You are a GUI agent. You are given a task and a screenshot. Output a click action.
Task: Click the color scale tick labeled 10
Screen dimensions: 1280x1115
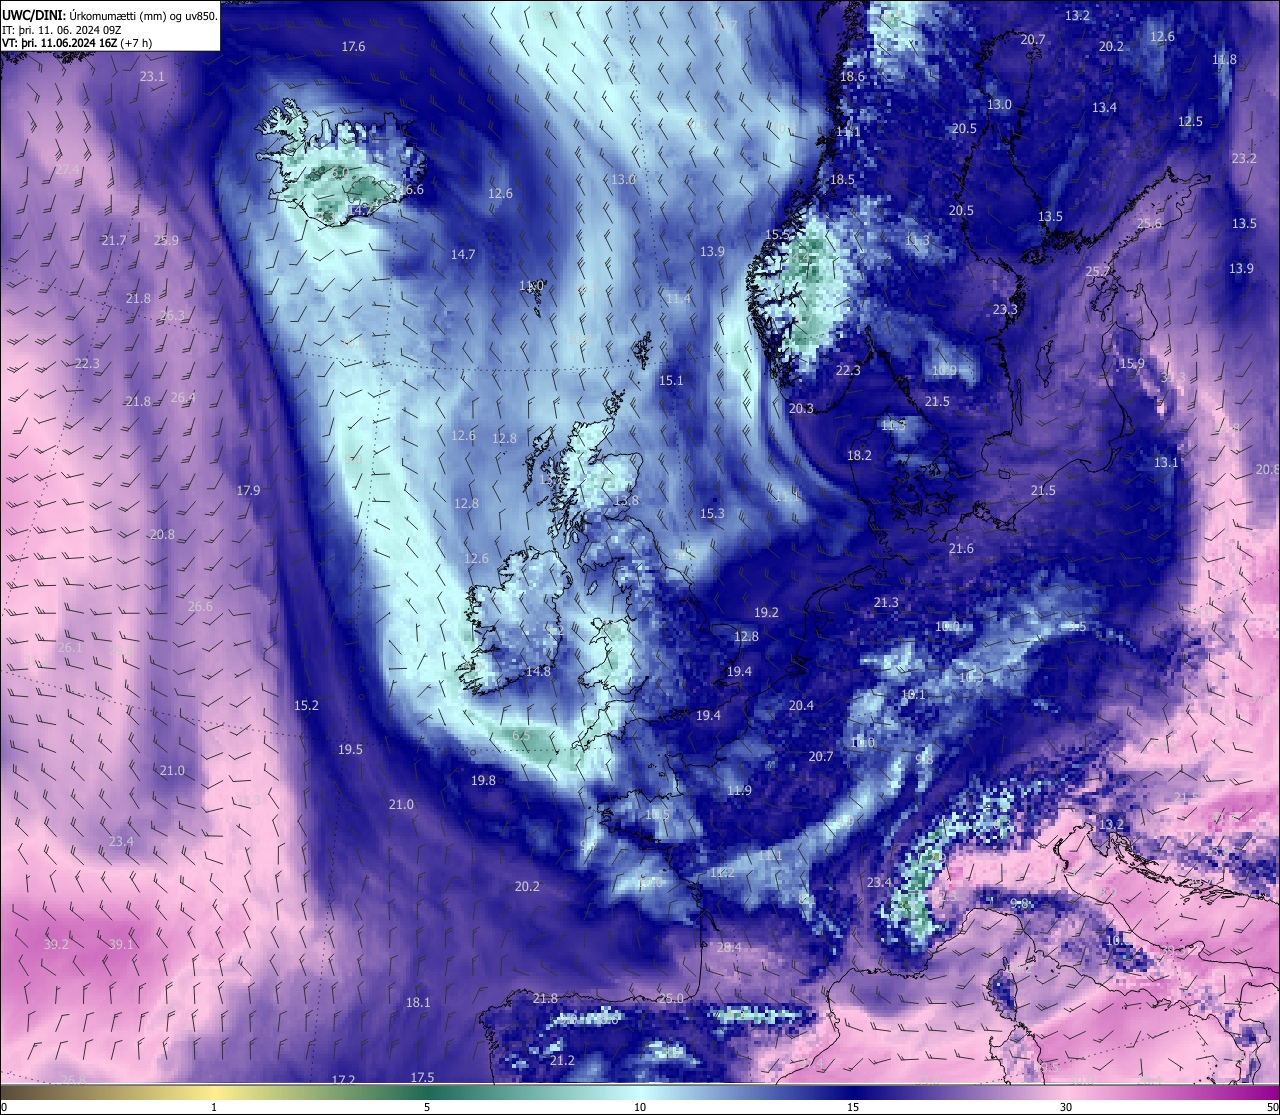(x=639, y=1107)
